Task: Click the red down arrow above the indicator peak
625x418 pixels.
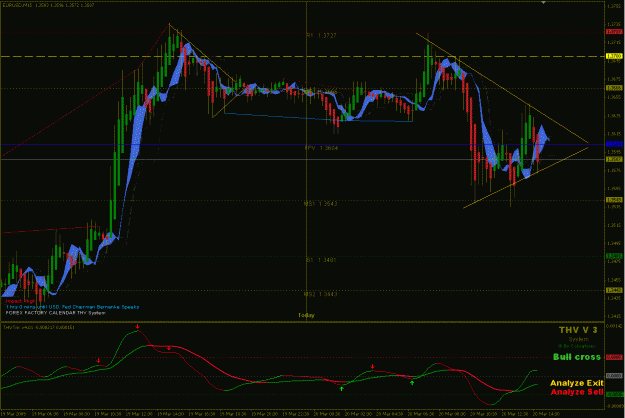Action: pos(138,327)
